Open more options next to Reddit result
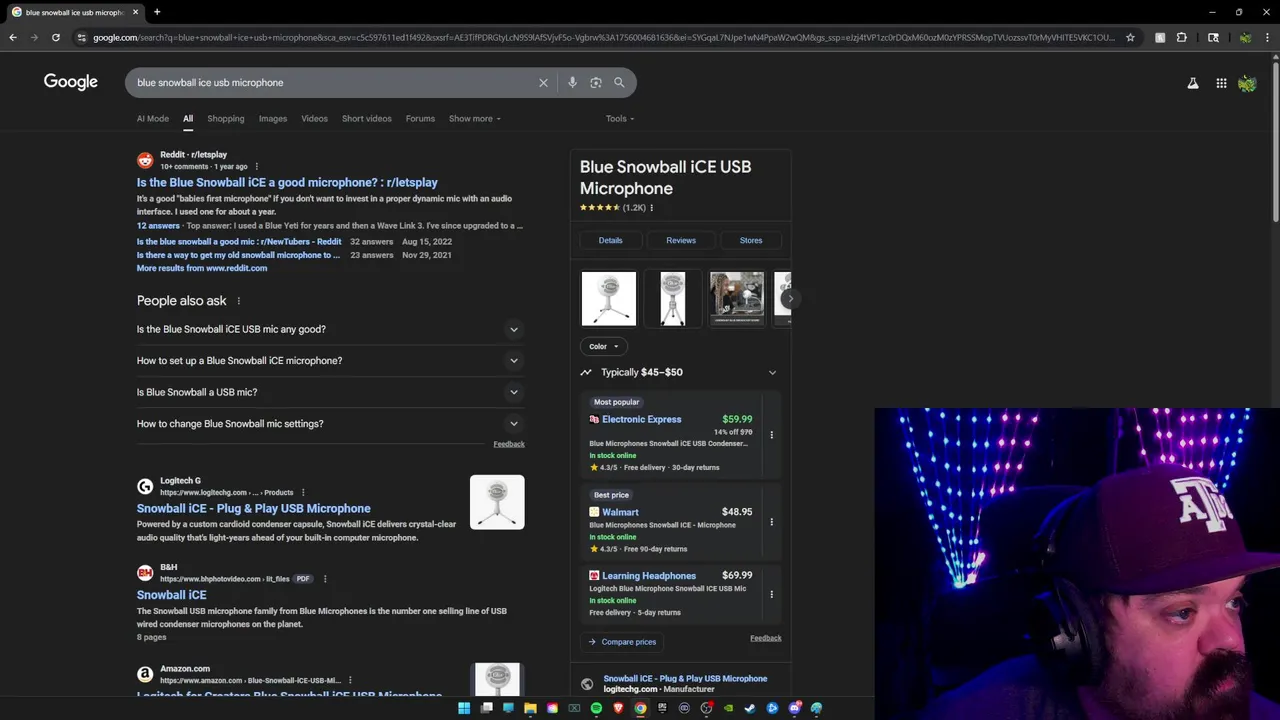1280x720 pixels. coord(257,167)
